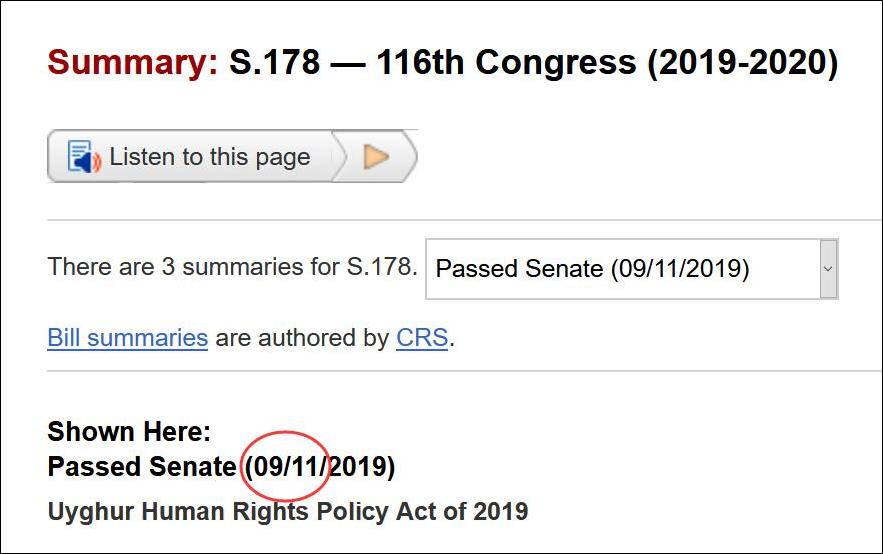Click the There are 3 summaries text
The width and height of the screenshot is (883, 554).
[232, 268]
